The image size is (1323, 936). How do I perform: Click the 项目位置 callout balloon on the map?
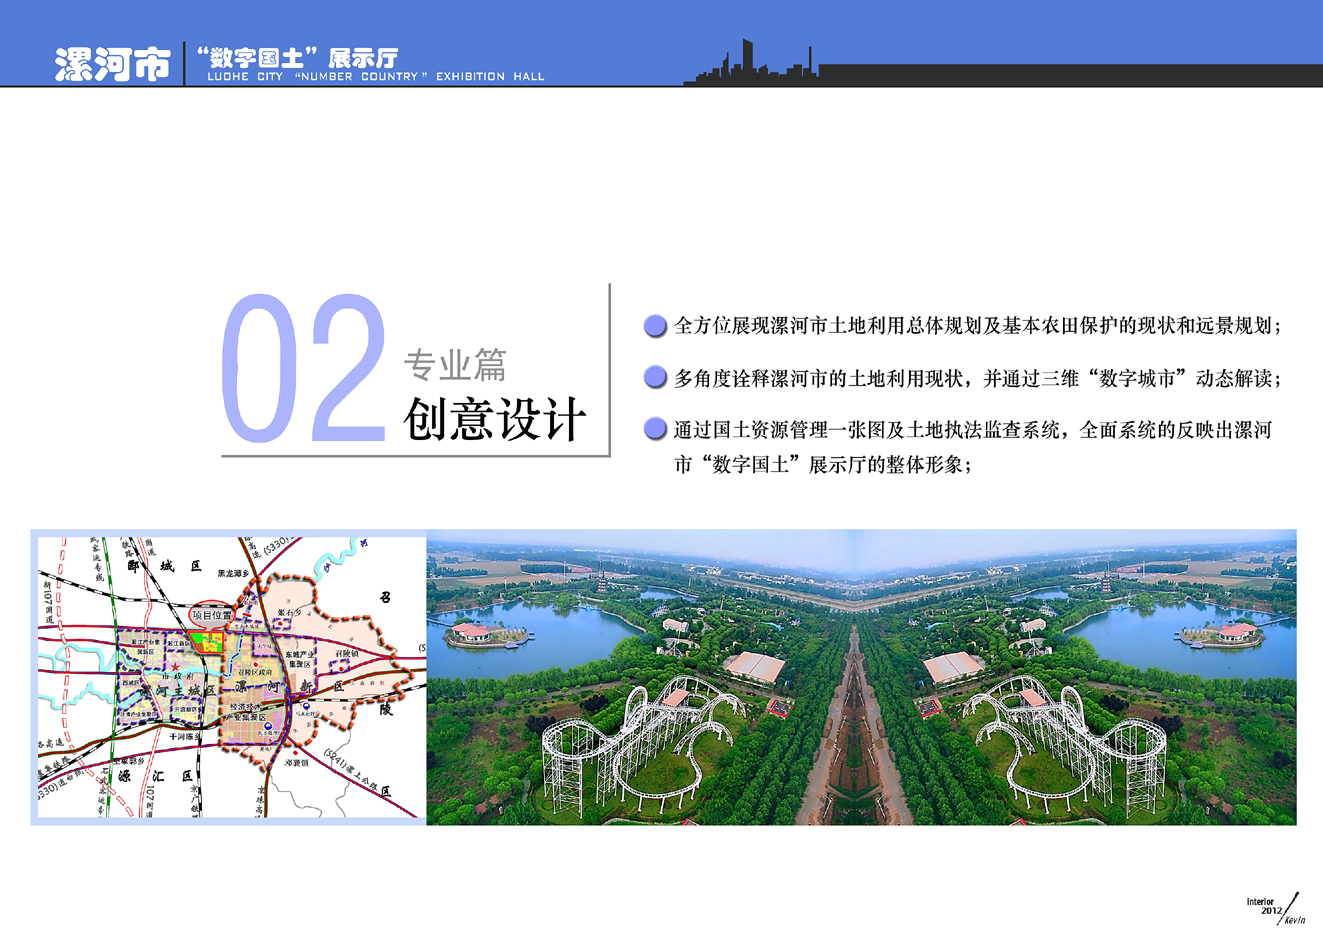(x=213, y=615)
